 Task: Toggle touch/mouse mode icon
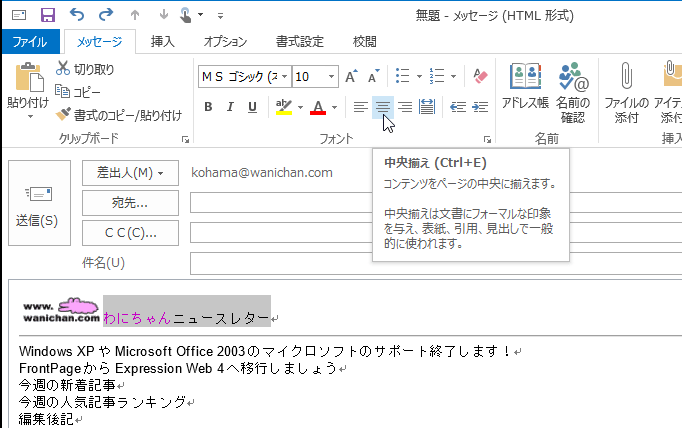[x=186, y=15]
